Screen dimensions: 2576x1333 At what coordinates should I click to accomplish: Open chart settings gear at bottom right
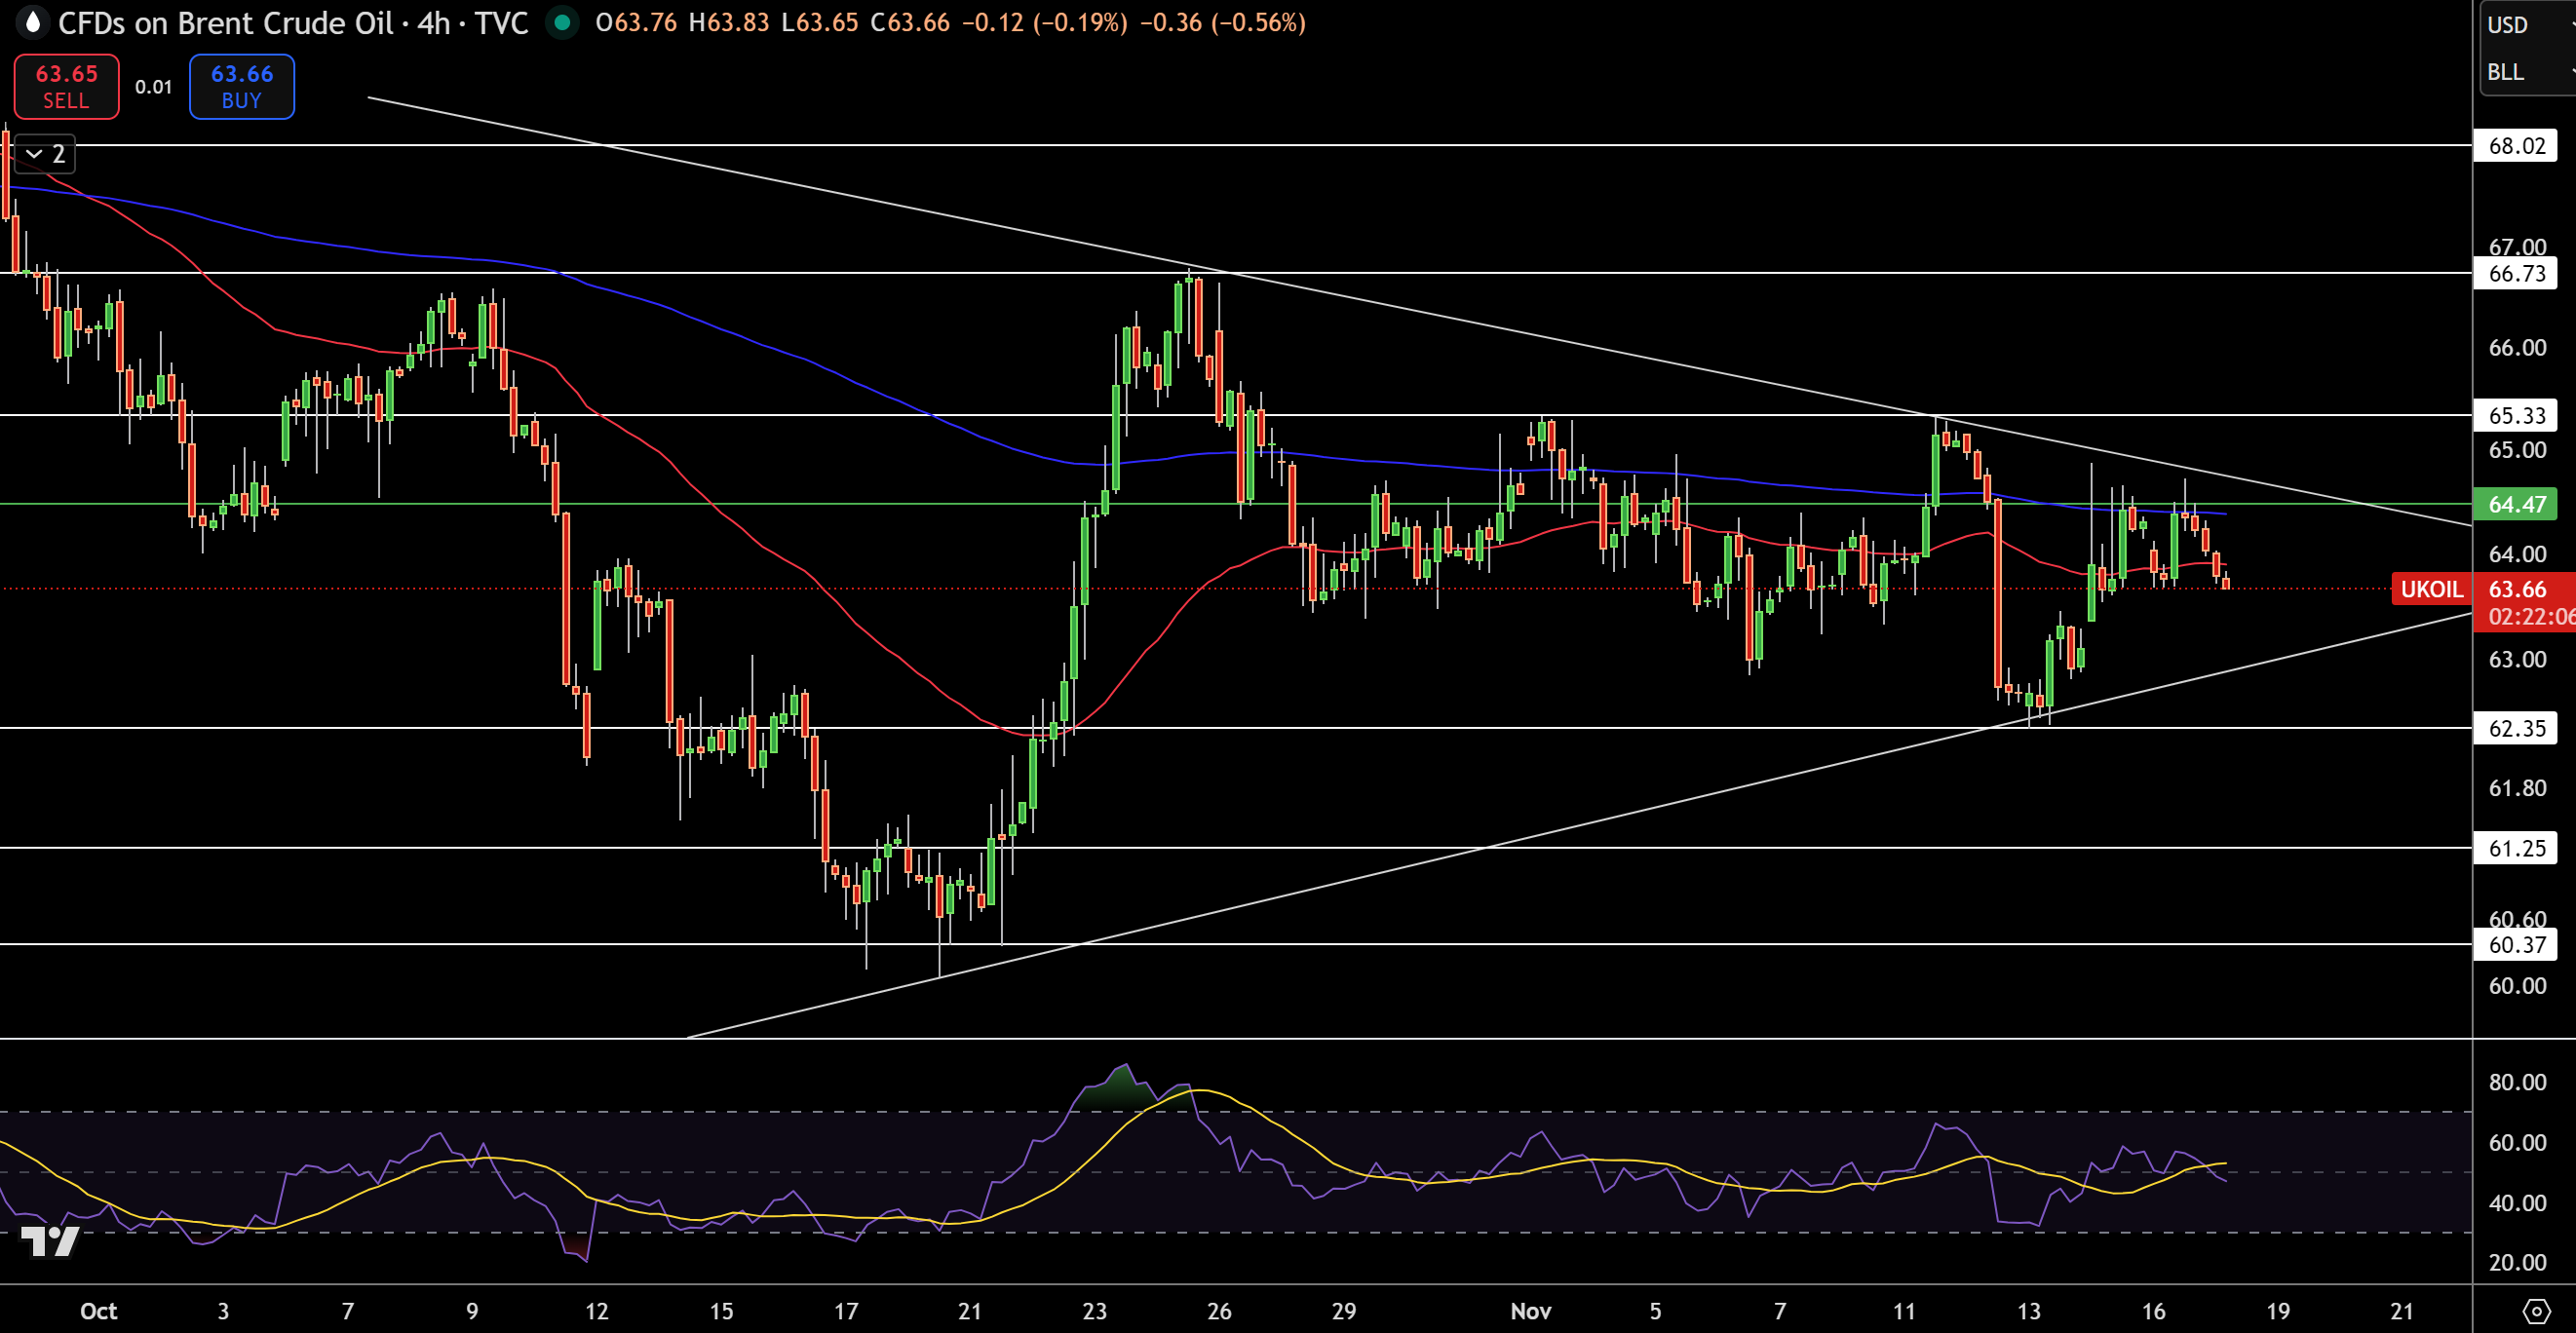point(2535,1310)
